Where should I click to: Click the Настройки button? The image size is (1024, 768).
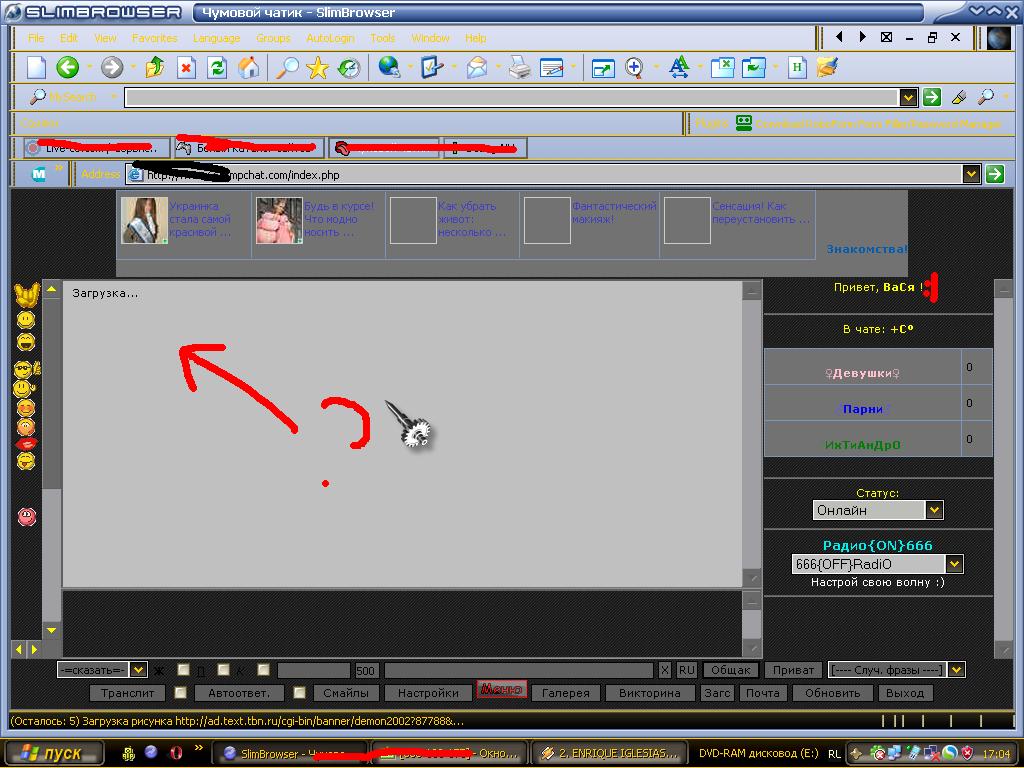pyautogui.click(x=428, y=692)
